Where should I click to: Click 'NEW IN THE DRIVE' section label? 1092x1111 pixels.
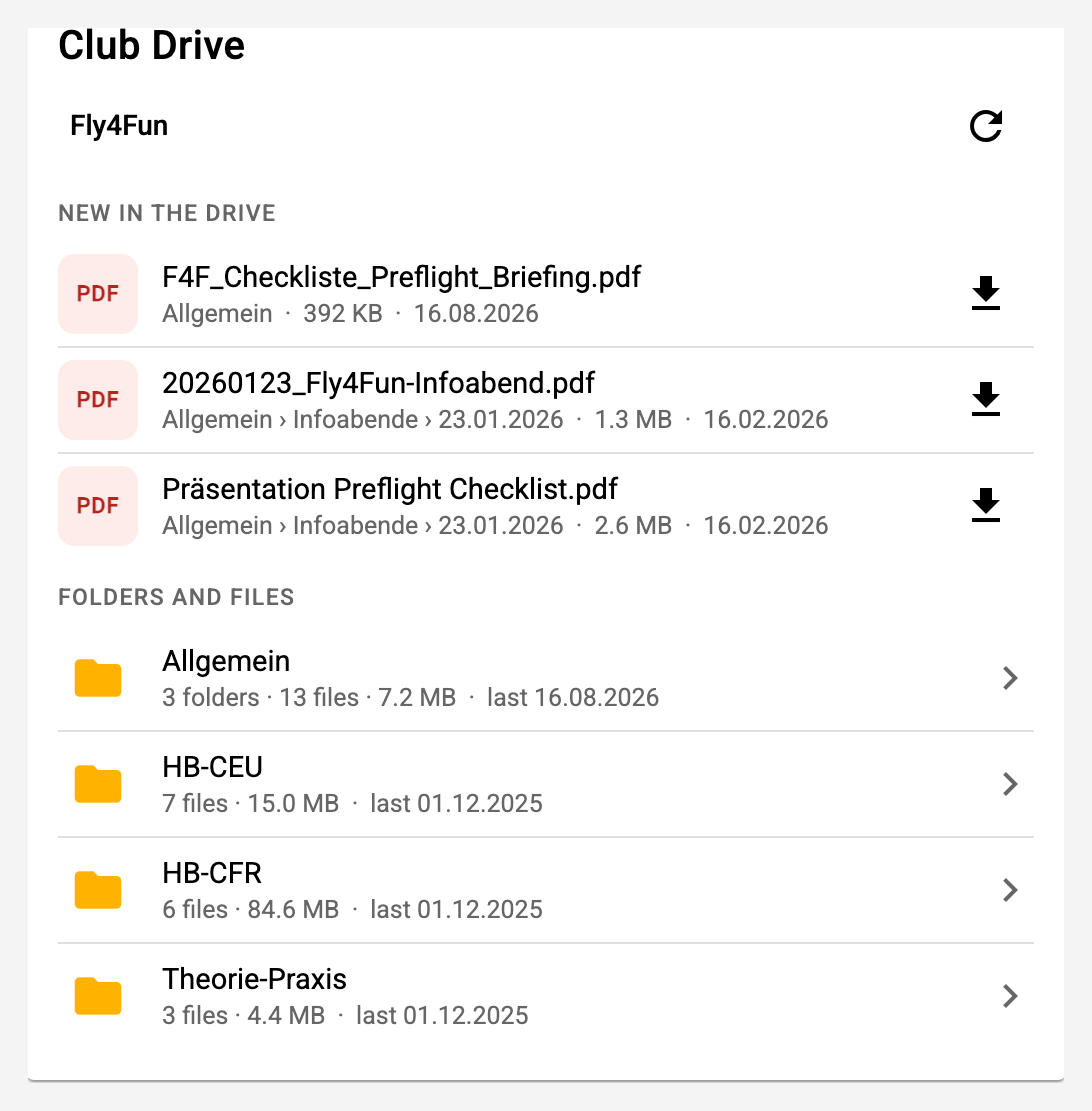167,213
